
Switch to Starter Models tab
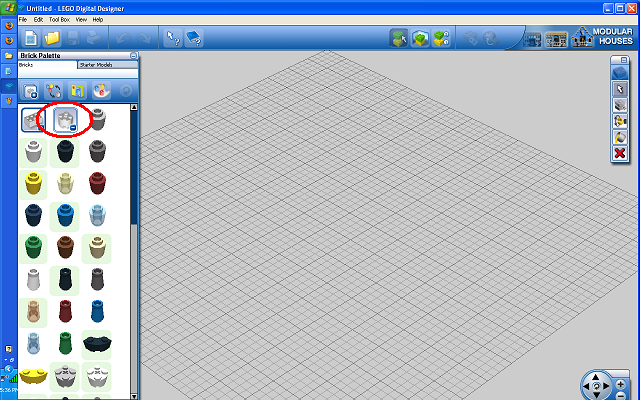pos(107,65)
